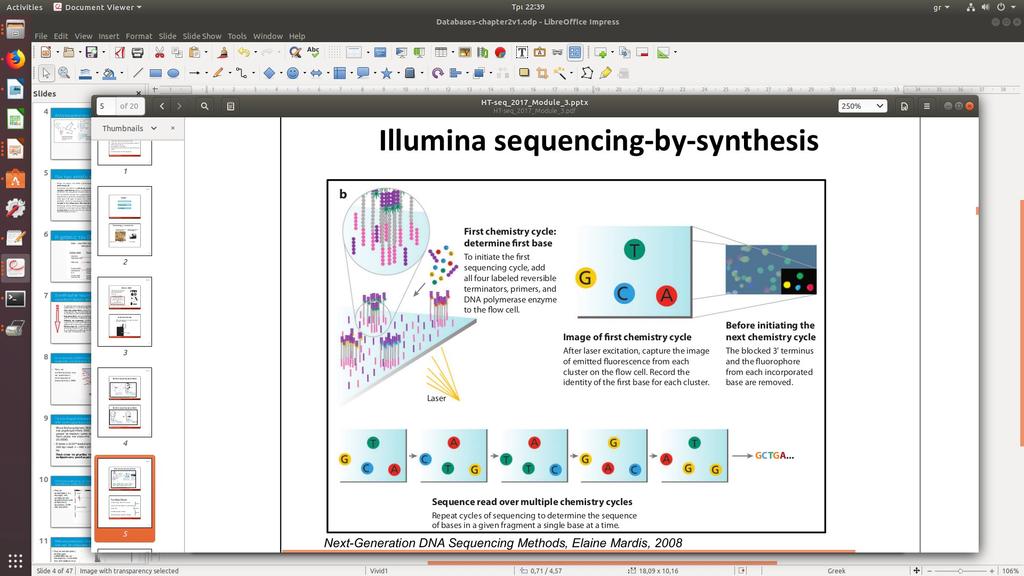
Task: Open Ubuntu Software from the dock
Action: 15,179
